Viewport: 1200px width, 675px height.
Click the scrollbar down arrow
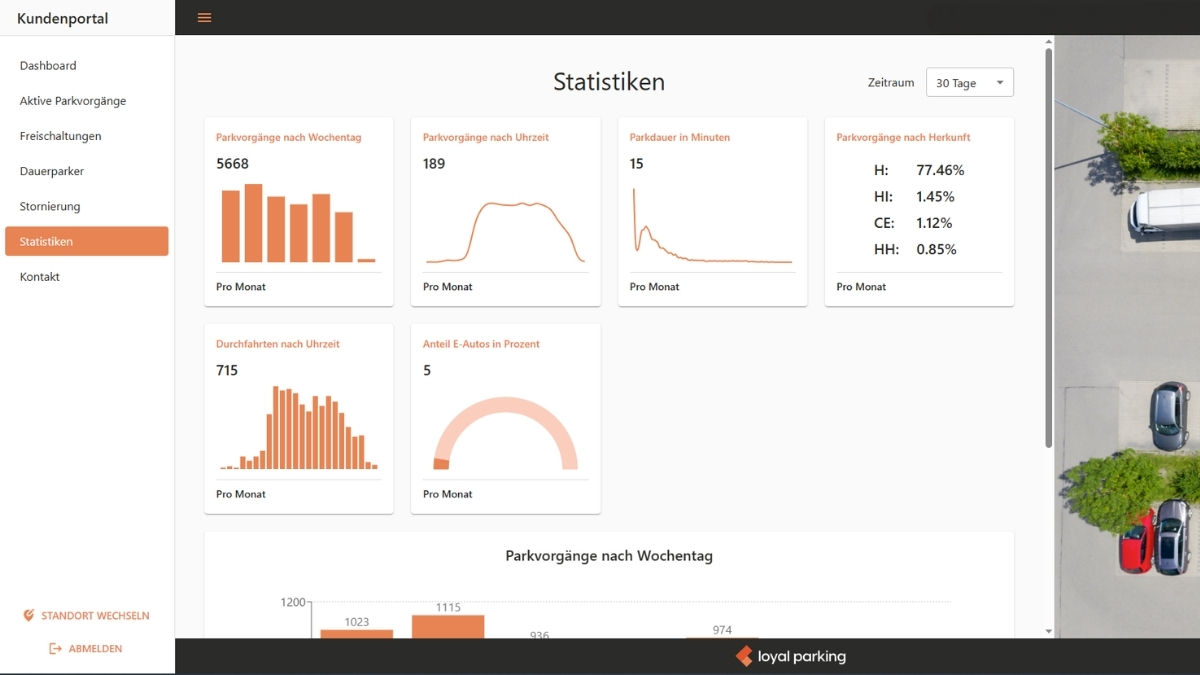point(1049,631)
